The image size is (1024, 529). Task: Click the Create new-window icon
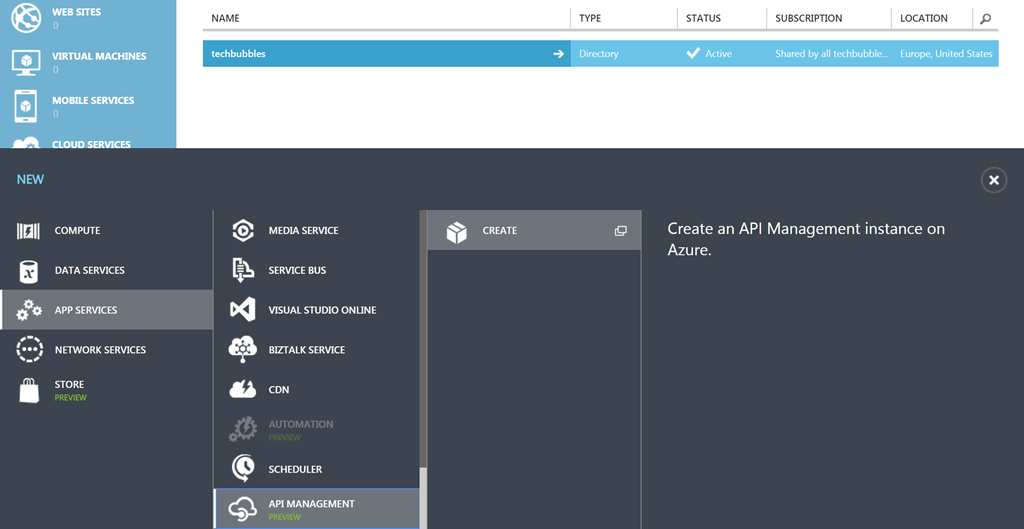620,231
